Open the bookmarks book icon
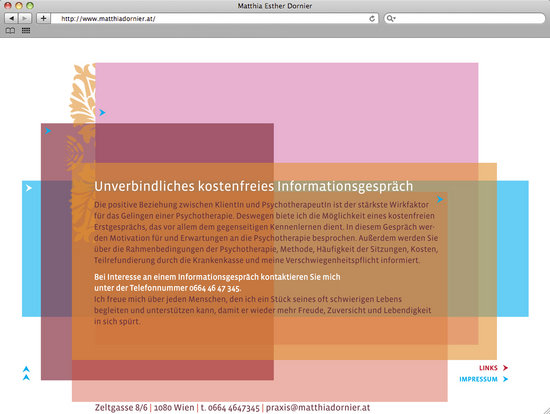 click(10, 31)
